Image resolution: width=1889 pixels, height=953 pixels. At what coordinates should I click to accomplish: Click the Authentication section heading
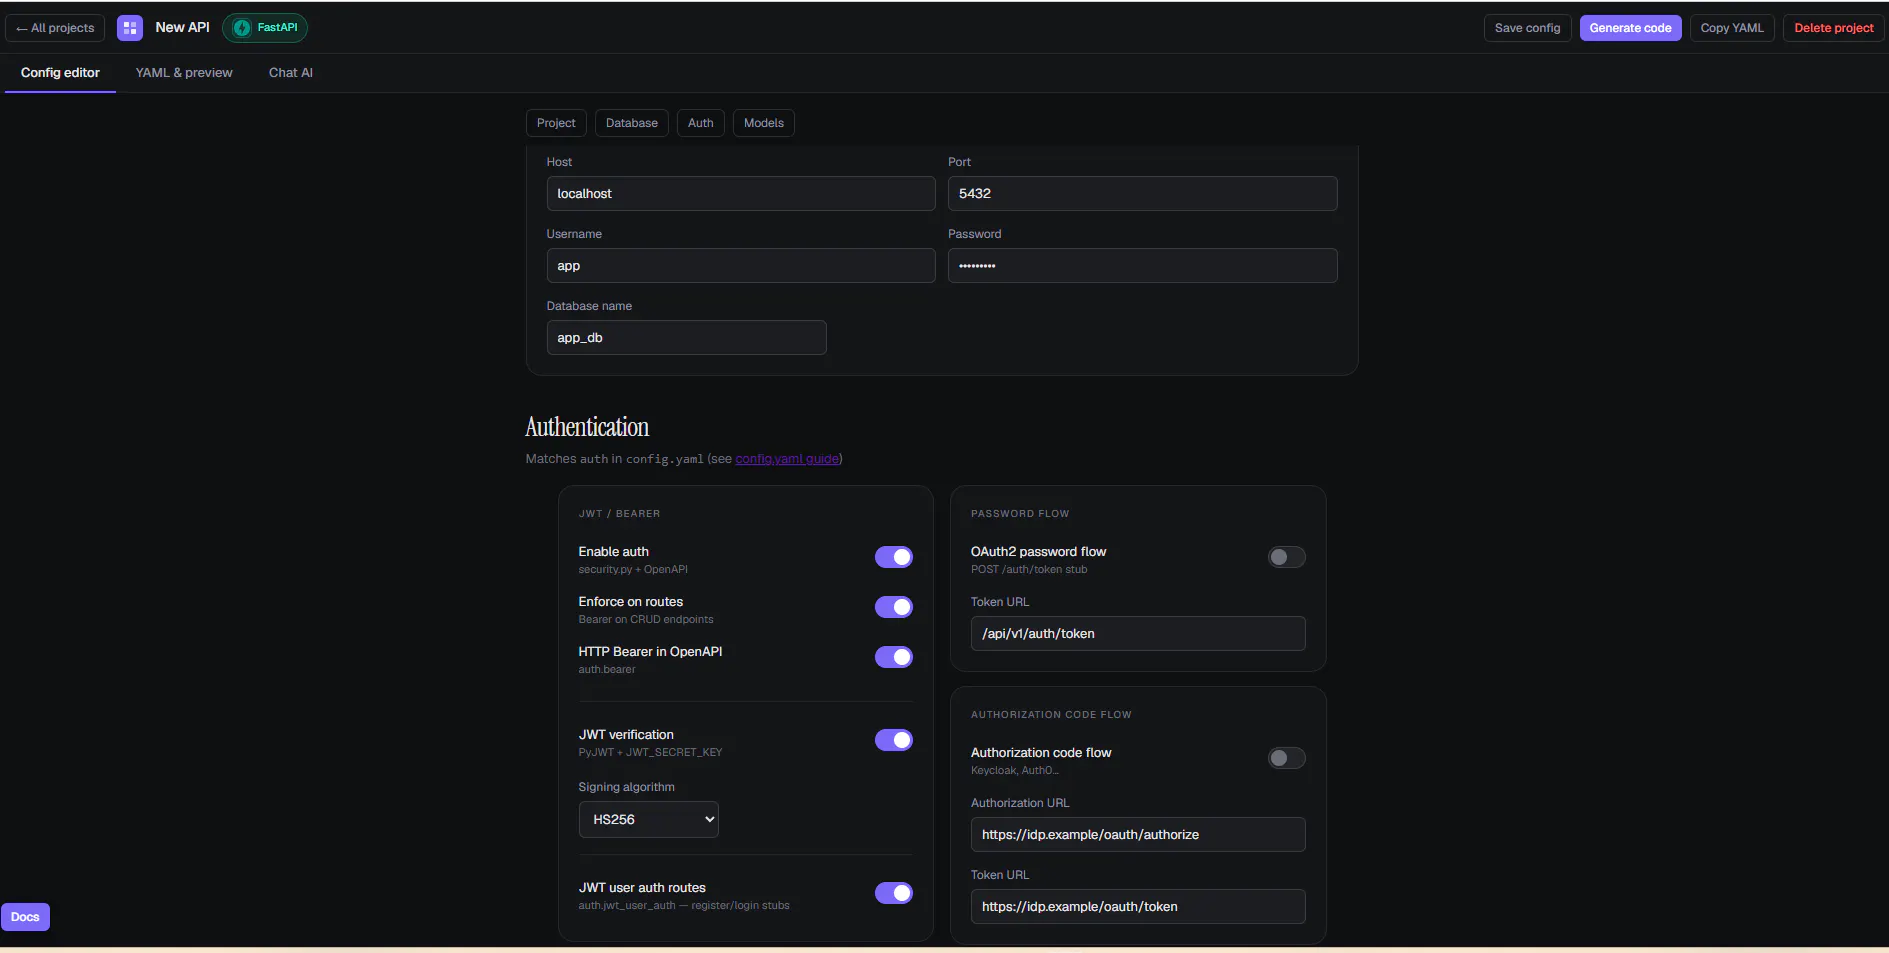[587, 427]
